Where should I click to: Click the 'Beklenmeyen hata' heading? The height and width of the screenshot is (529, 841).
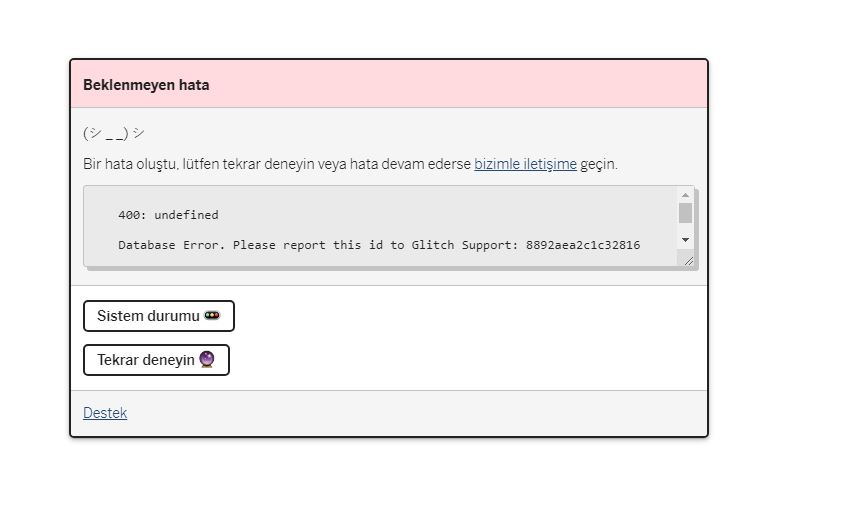tap(146, 85)
